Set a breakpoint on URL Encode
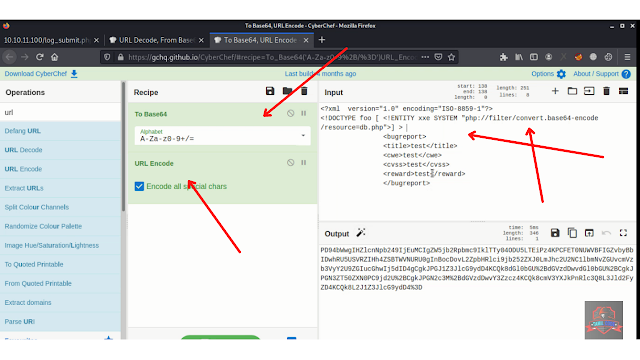The image size is (640, 360). pos(304,162)
